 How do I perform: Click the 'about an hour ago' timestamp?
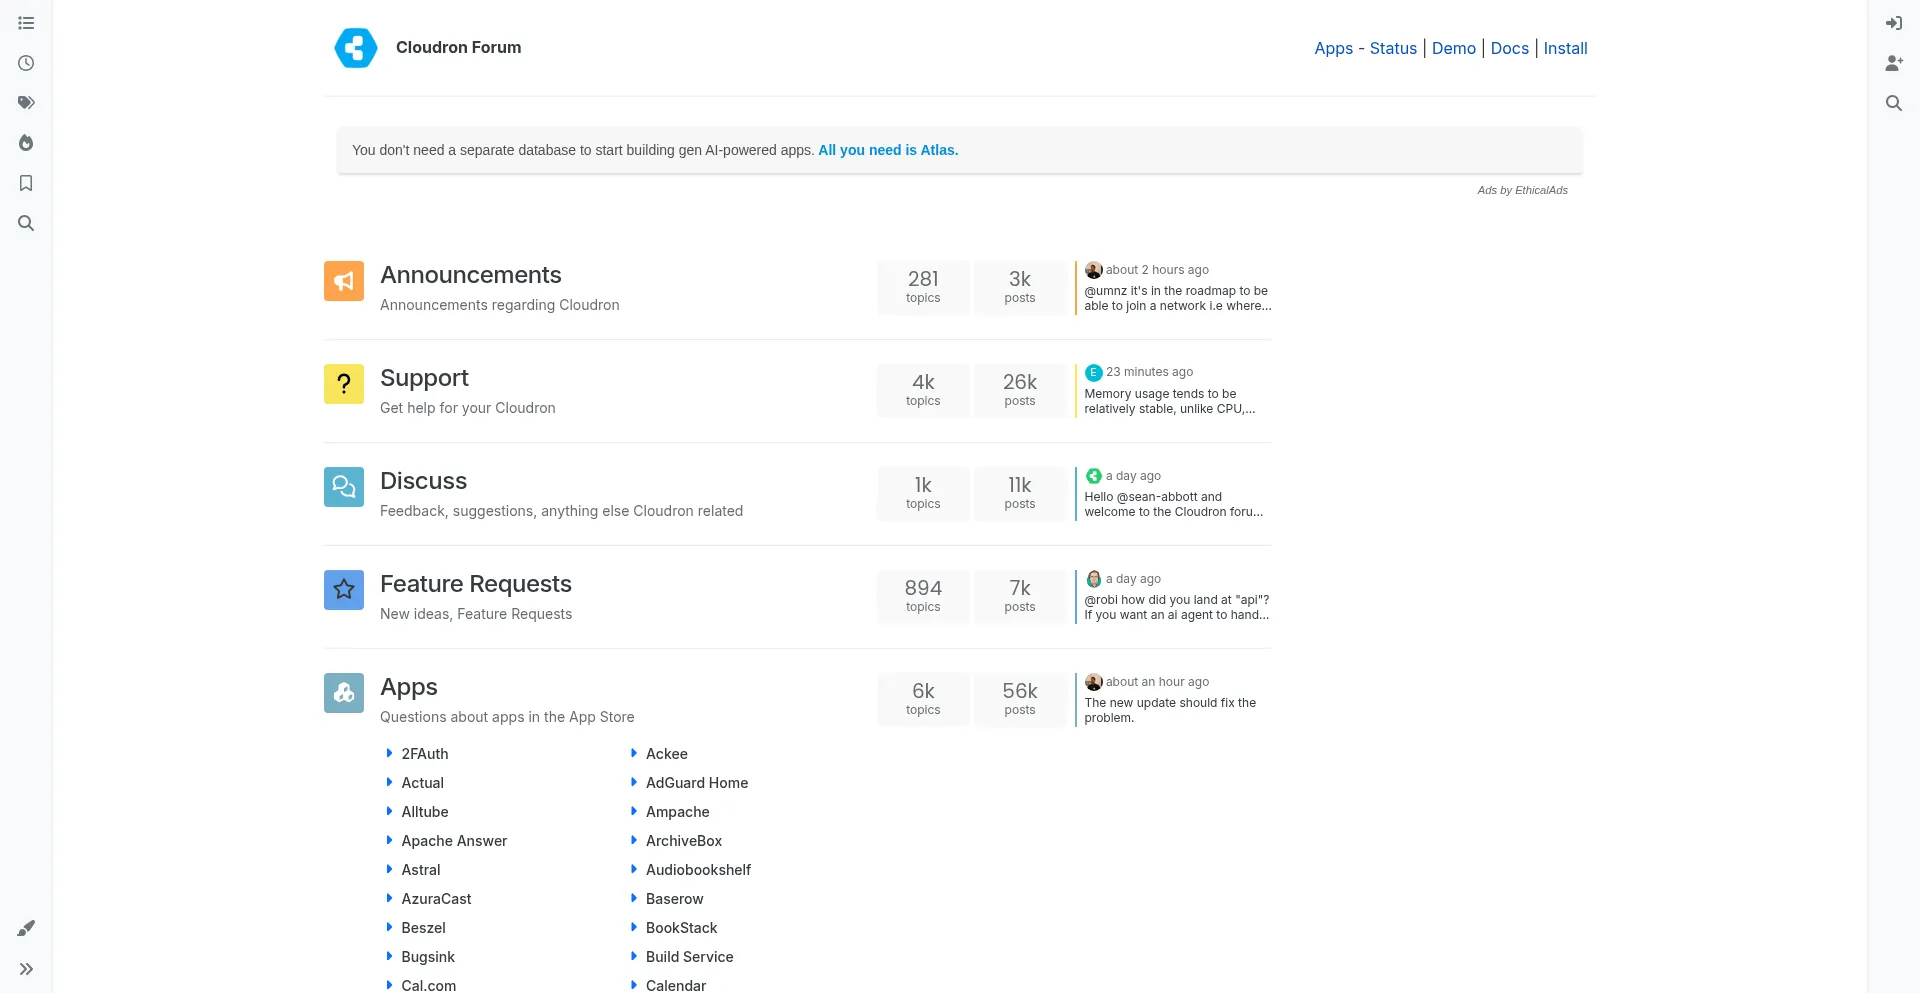pos(1157,682)
